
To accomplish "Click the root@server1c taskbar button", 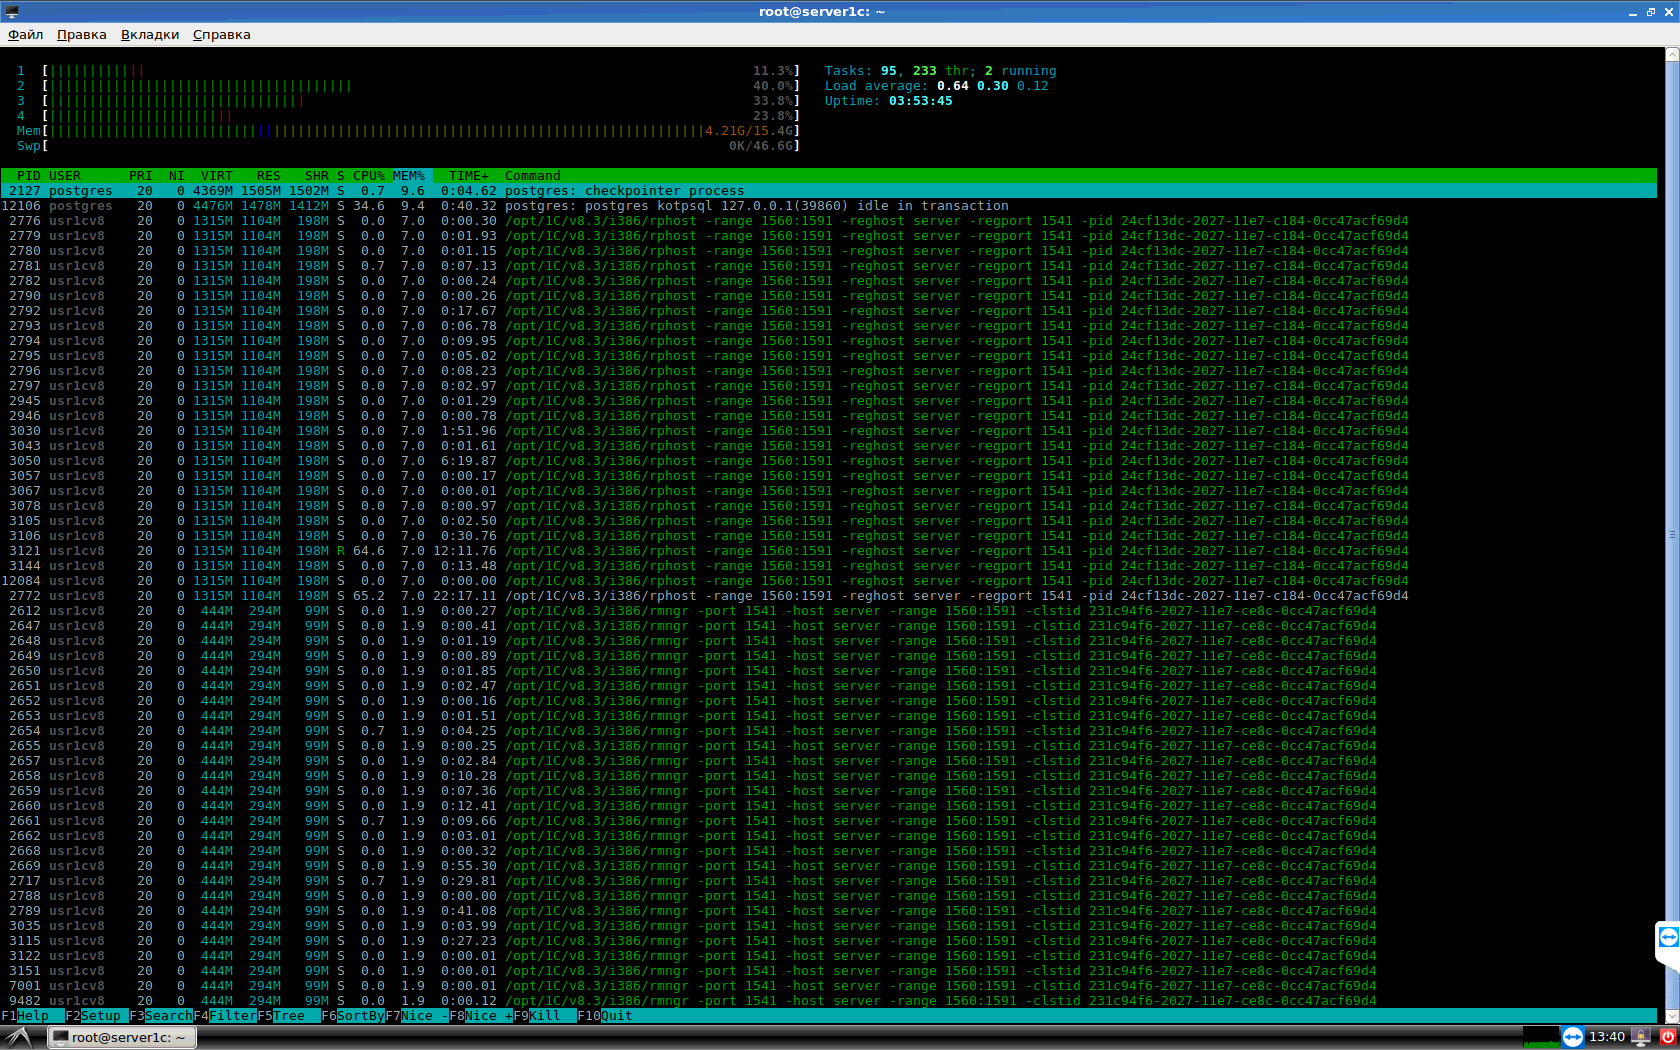I will 122,1037.
